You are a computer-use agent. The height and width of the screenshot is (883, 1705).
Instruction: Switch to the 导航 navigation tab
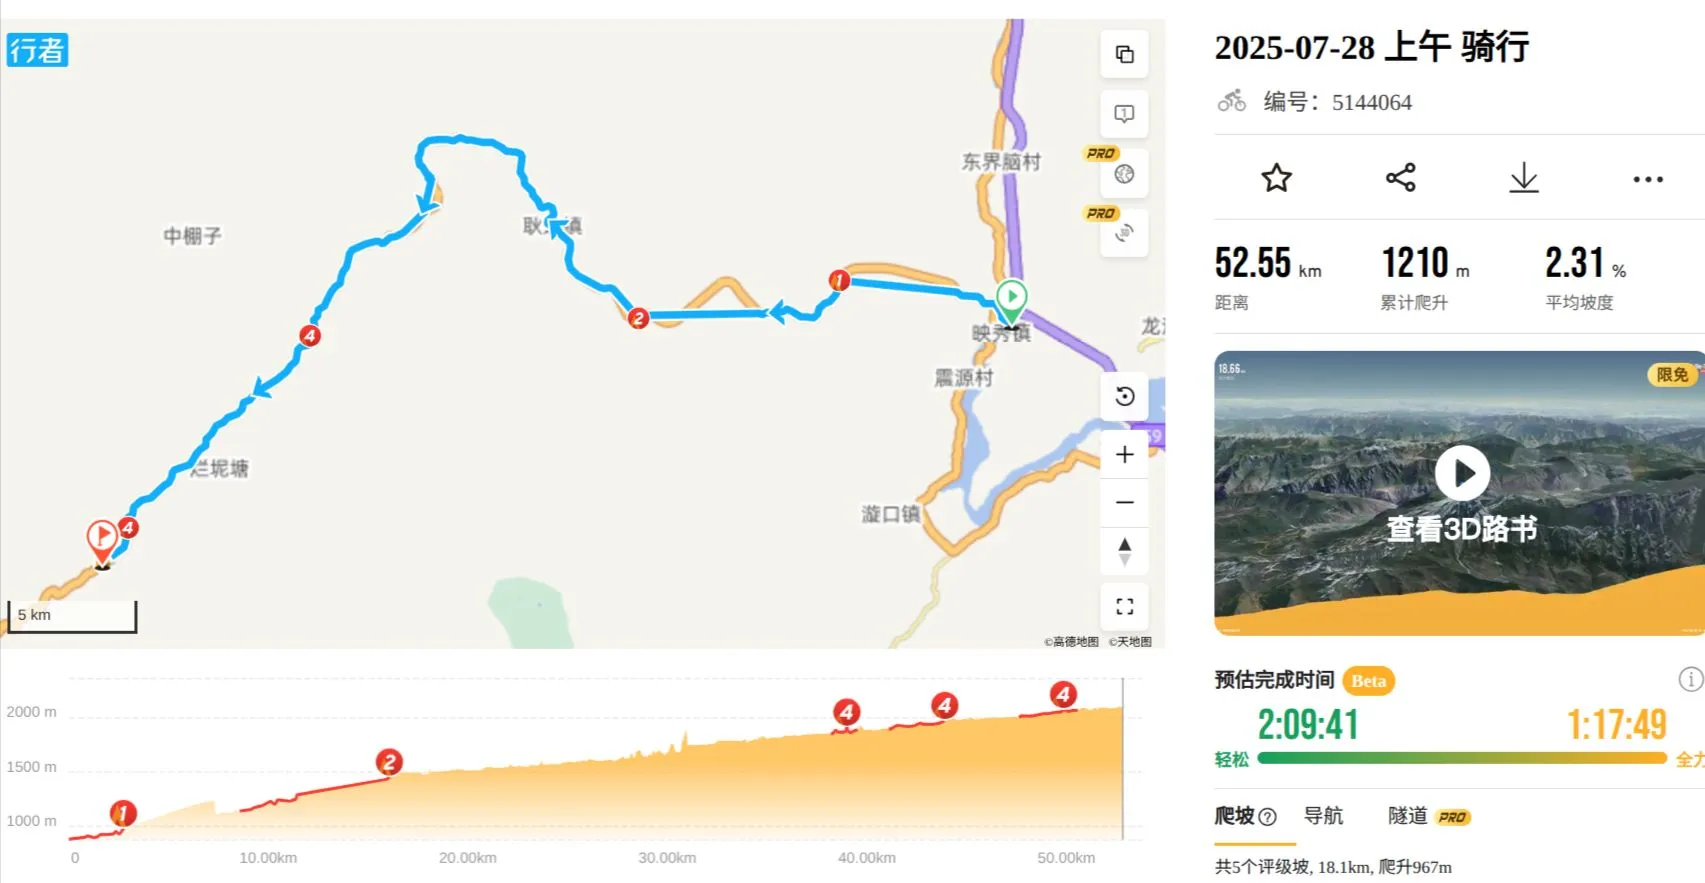coord(1323,816)
